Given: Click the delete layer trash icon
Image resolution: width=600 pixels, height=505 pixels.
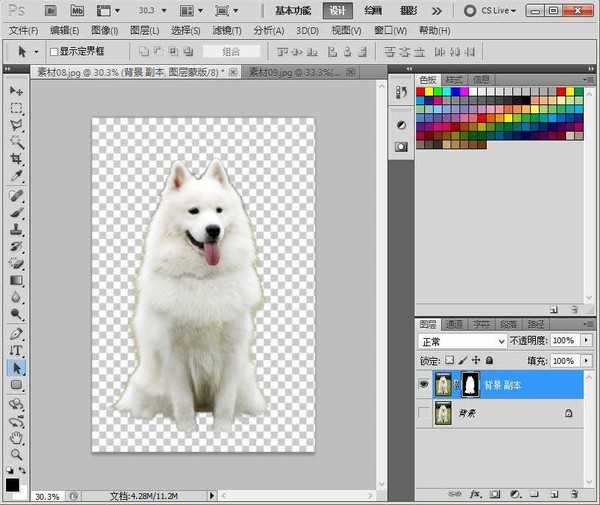Looking at the screenshot, I should coord(573,494).
